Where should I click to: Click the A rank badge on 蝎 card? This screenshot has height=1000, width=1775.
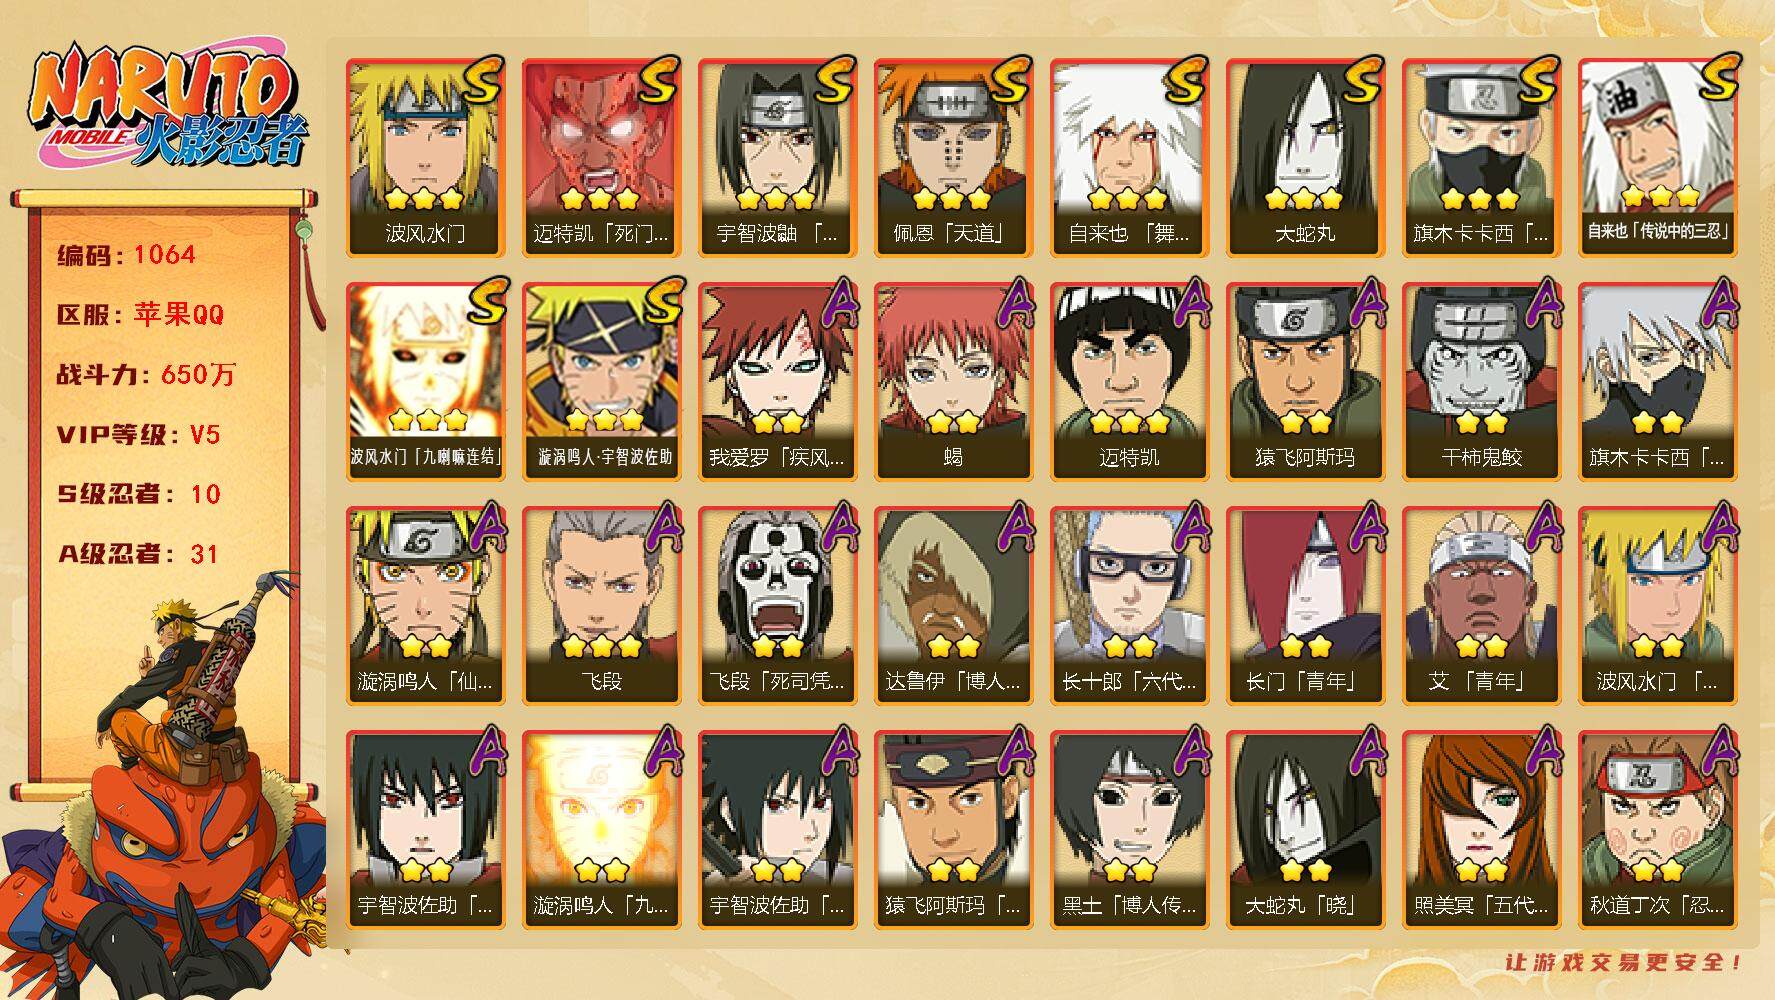point(1013,303)
